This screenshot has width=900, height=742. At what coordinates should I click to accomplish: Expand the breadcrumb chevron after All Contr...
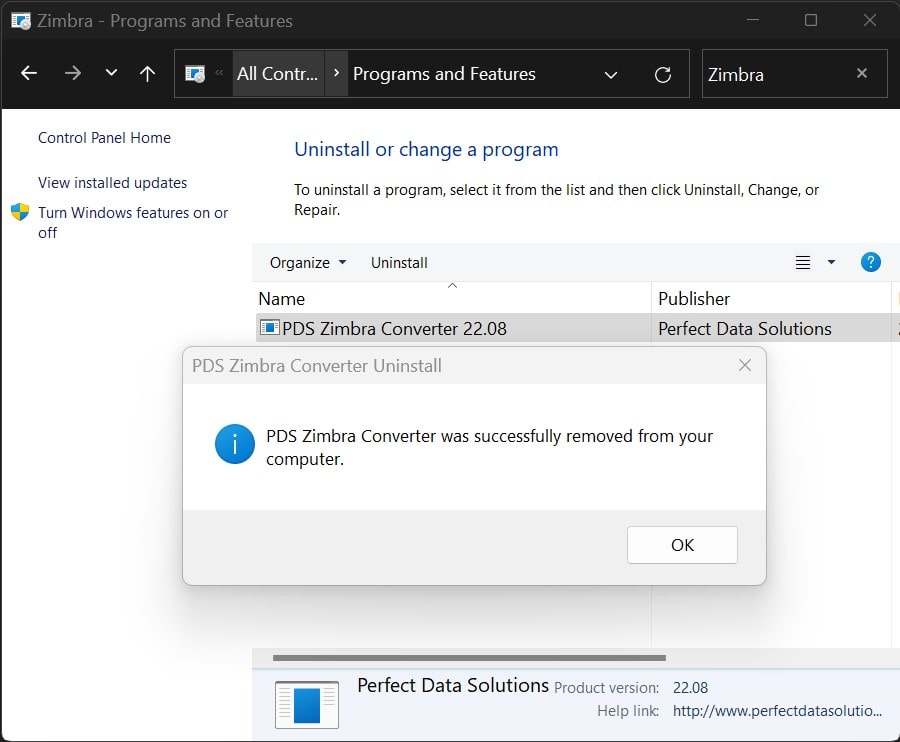click(336, 73)
